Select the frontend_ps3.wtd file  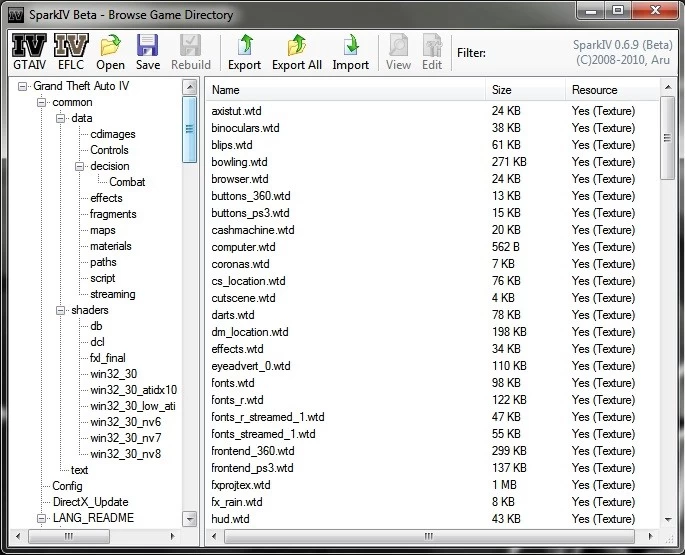[252, 468]
